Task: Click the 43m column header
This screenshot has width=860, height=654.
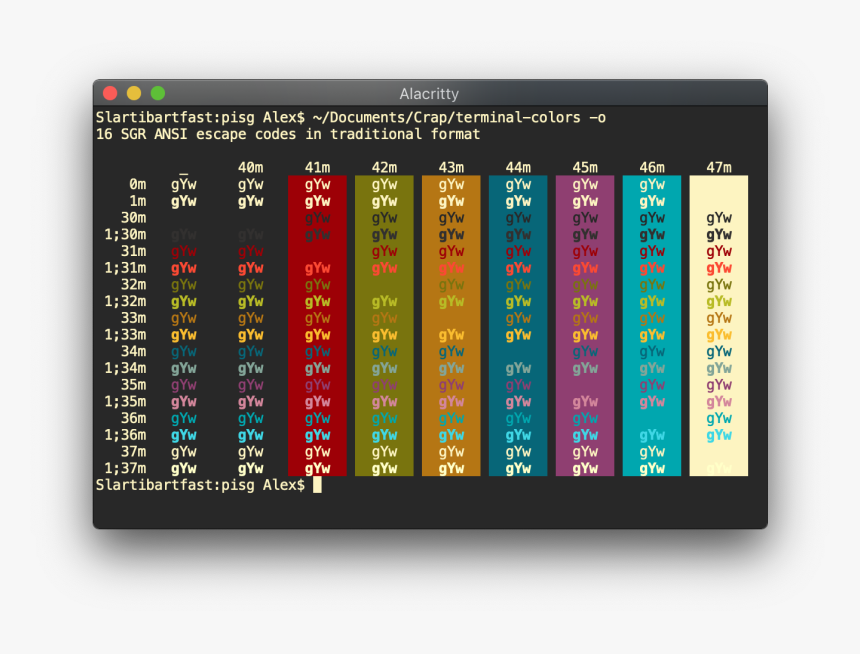Action: 451,167
